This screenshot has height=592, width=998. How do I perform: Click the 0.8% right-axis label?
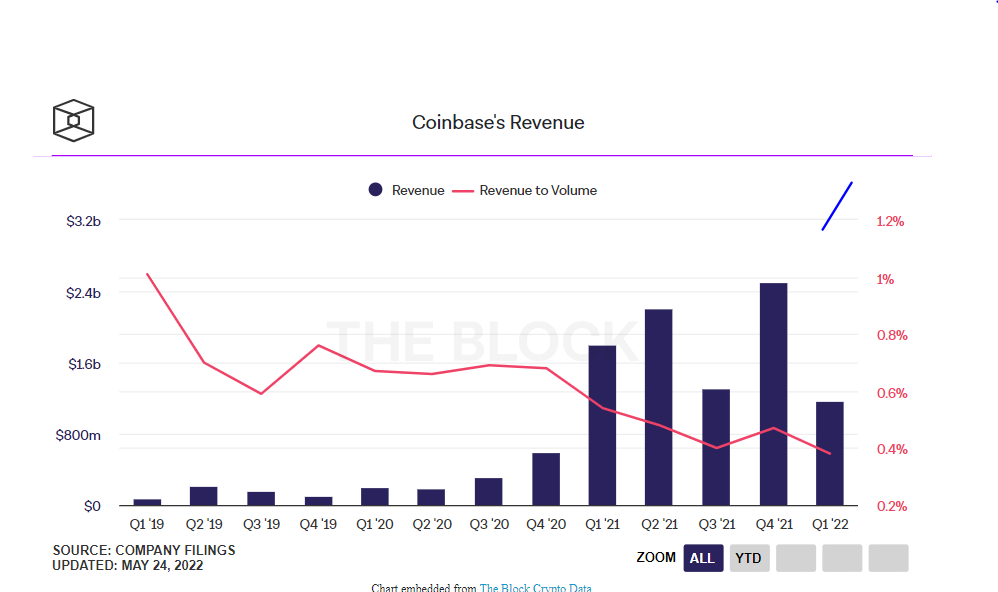(x=892, y=335)
